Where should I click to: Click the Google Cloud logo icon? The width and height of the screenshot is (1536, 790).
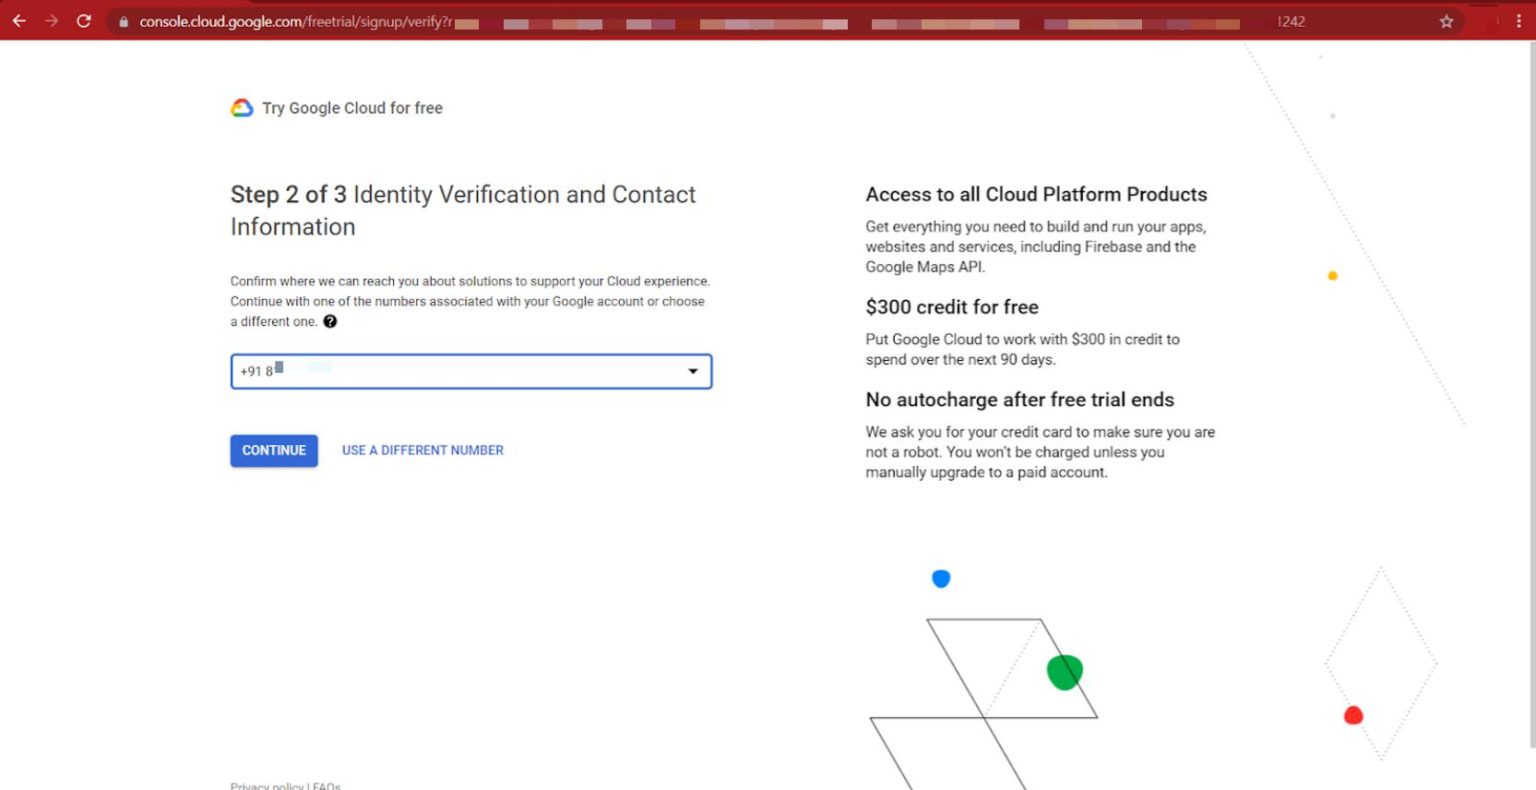tap(240, 107)
